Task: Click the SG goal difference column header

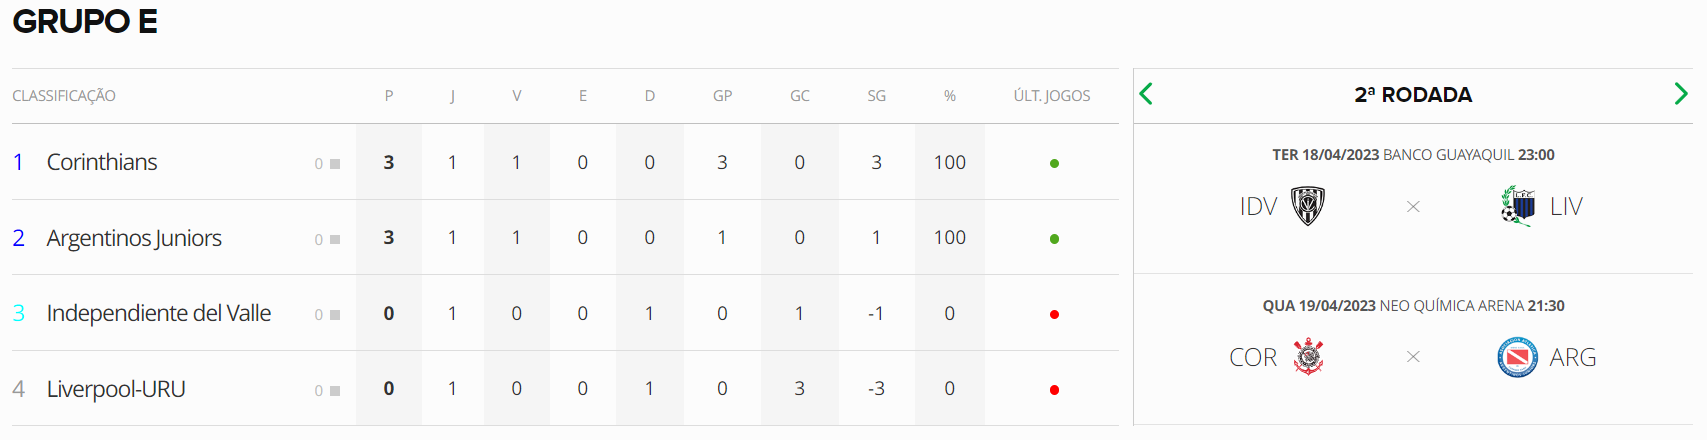Action: click(x=876, y=96)
